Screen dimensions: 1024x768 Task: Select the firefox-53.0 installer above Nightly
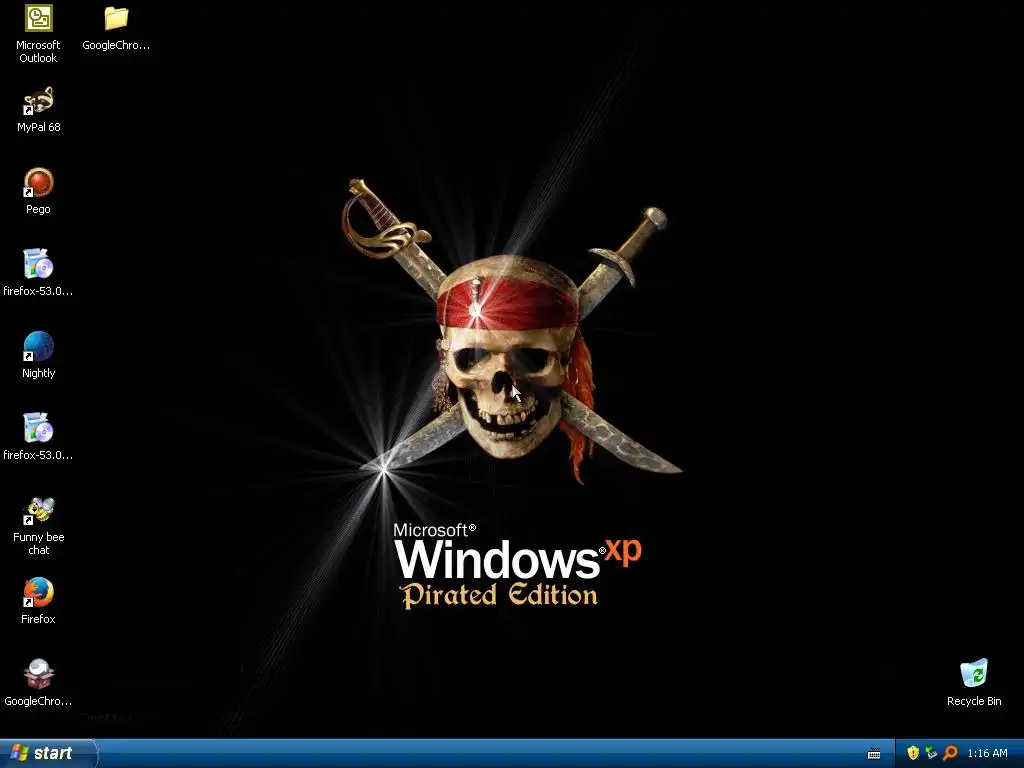(38, 264)
